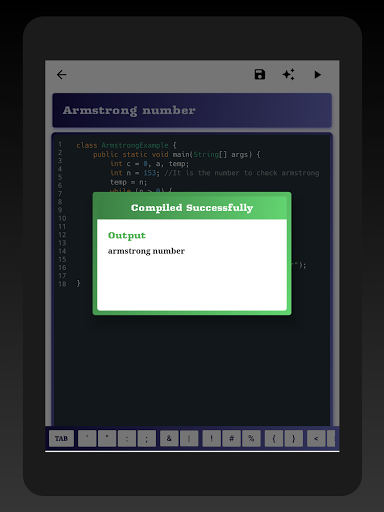Insert a double quote from the symbol bar
Viewport: 384px width, 512px height.
[x=107, y=438]
